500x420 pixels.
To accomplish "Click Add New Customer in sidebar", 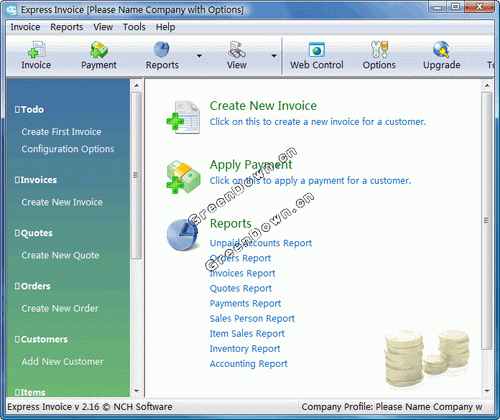I will tap(62, 361).
